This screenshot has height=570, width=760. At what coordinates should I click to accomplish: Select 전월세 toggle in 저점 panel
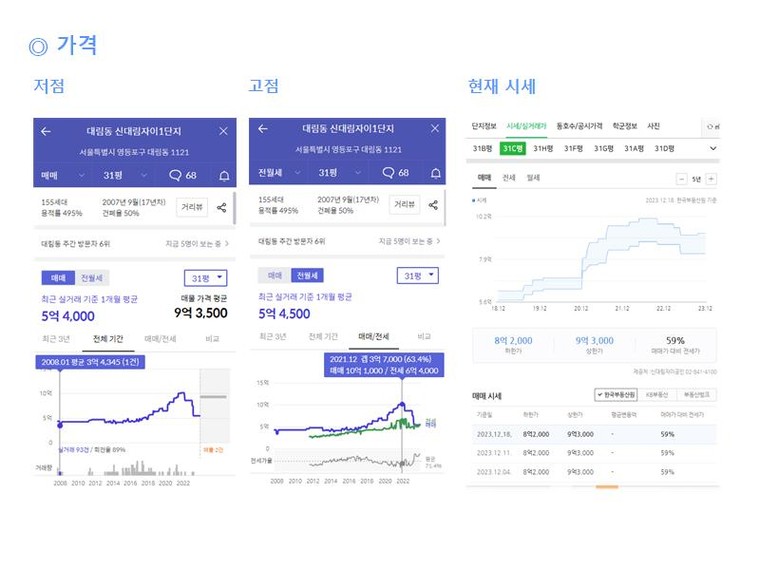coord(92,278)
